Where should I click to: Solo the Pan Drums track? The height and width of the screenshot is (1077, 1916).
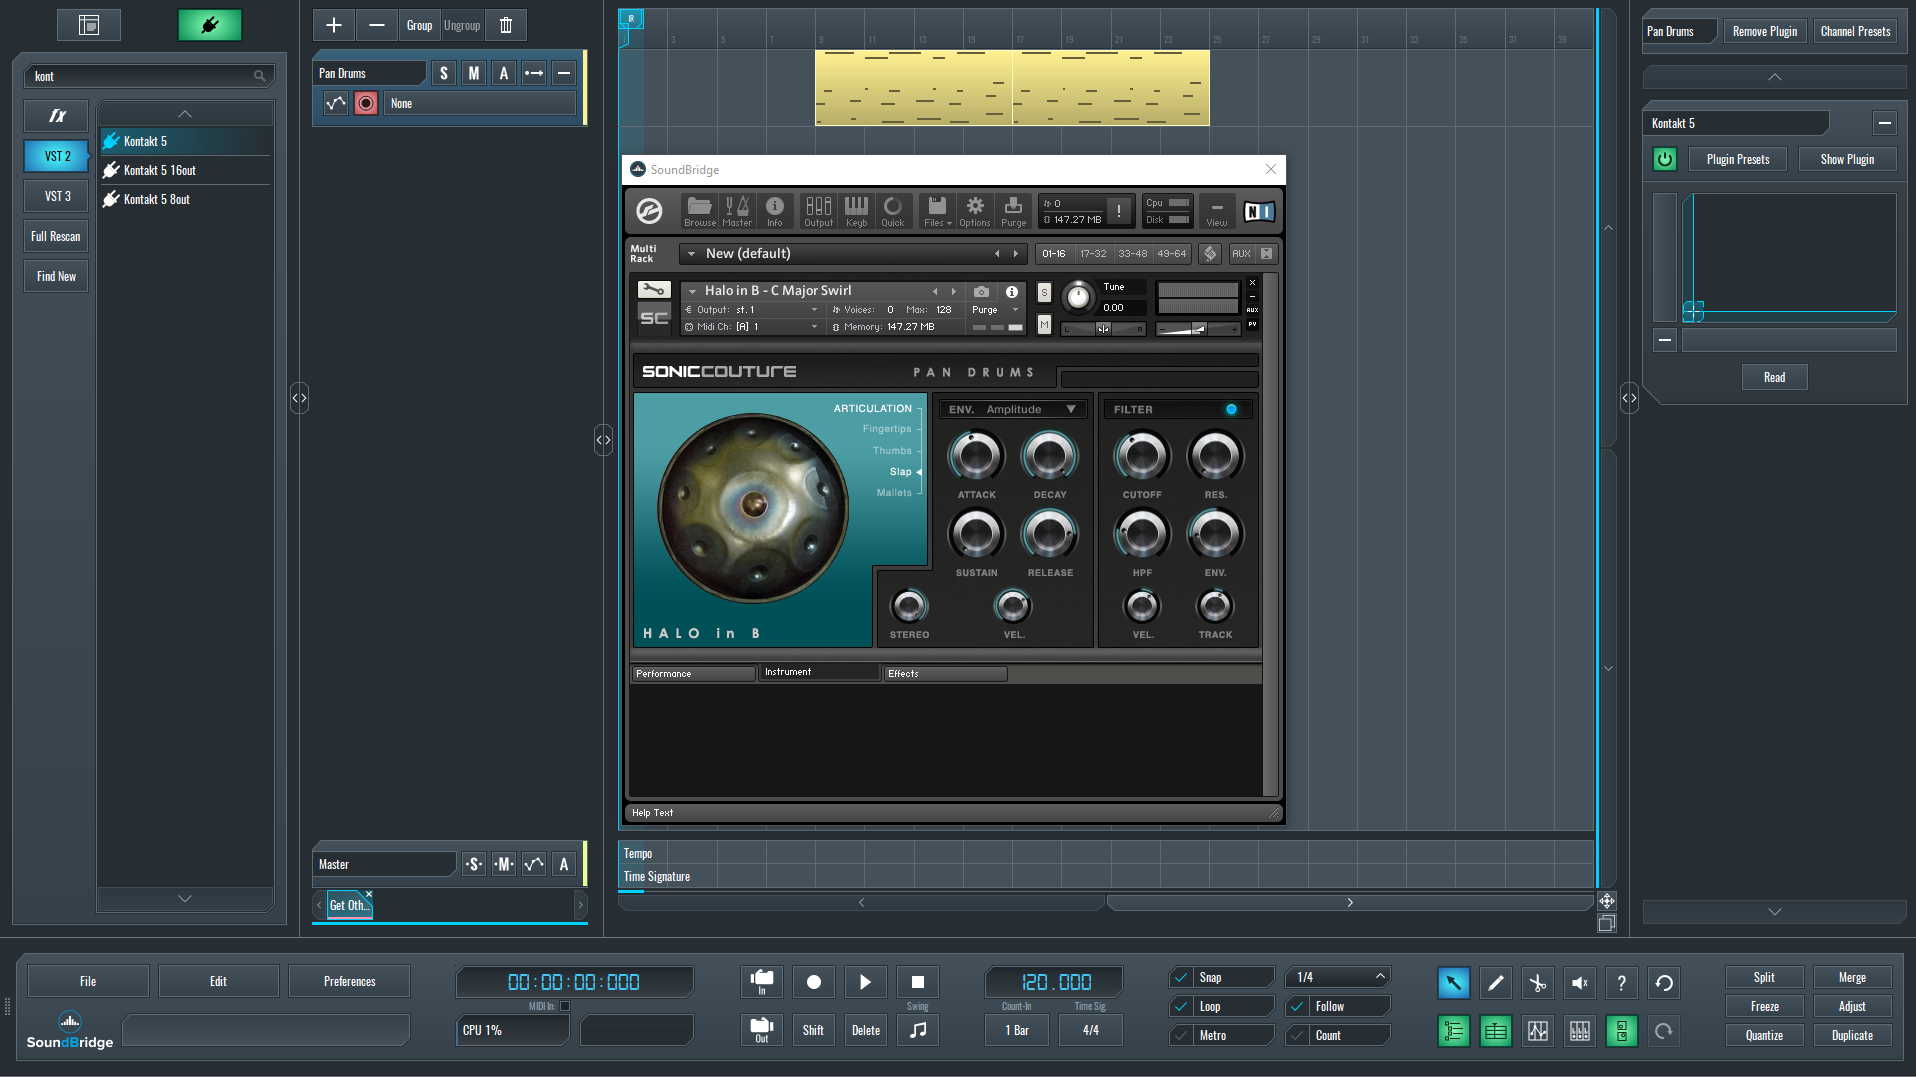pos(444,73)
